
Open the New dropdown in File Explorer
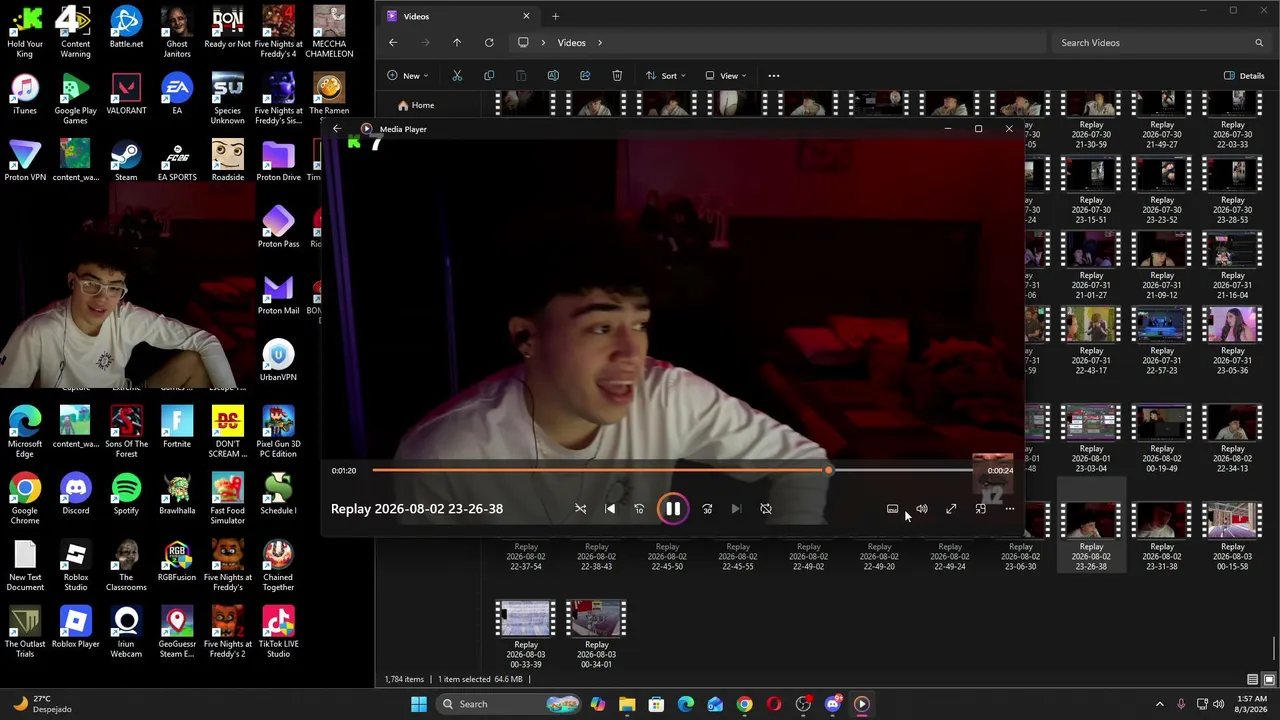(x=408, y=76)
